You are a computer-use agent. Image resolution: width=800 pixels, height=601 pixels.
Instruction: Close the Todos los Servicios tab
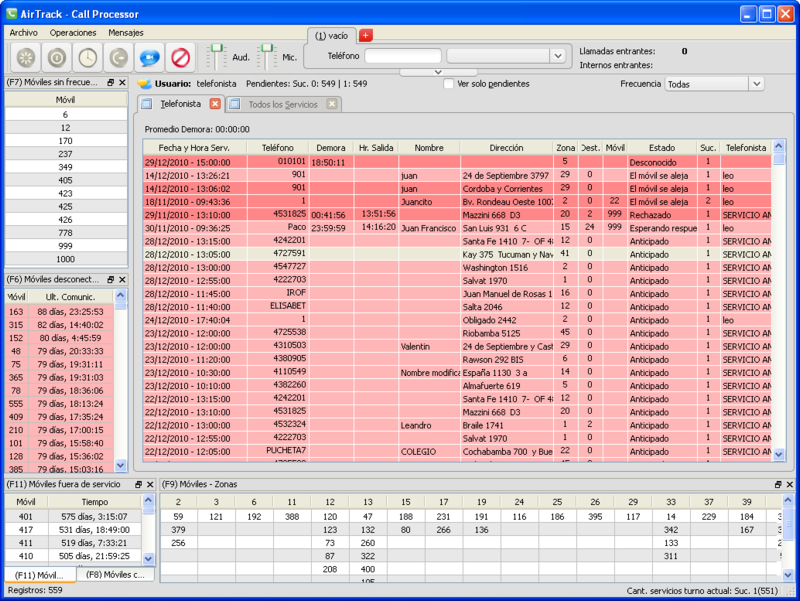(x=332, y=104)
